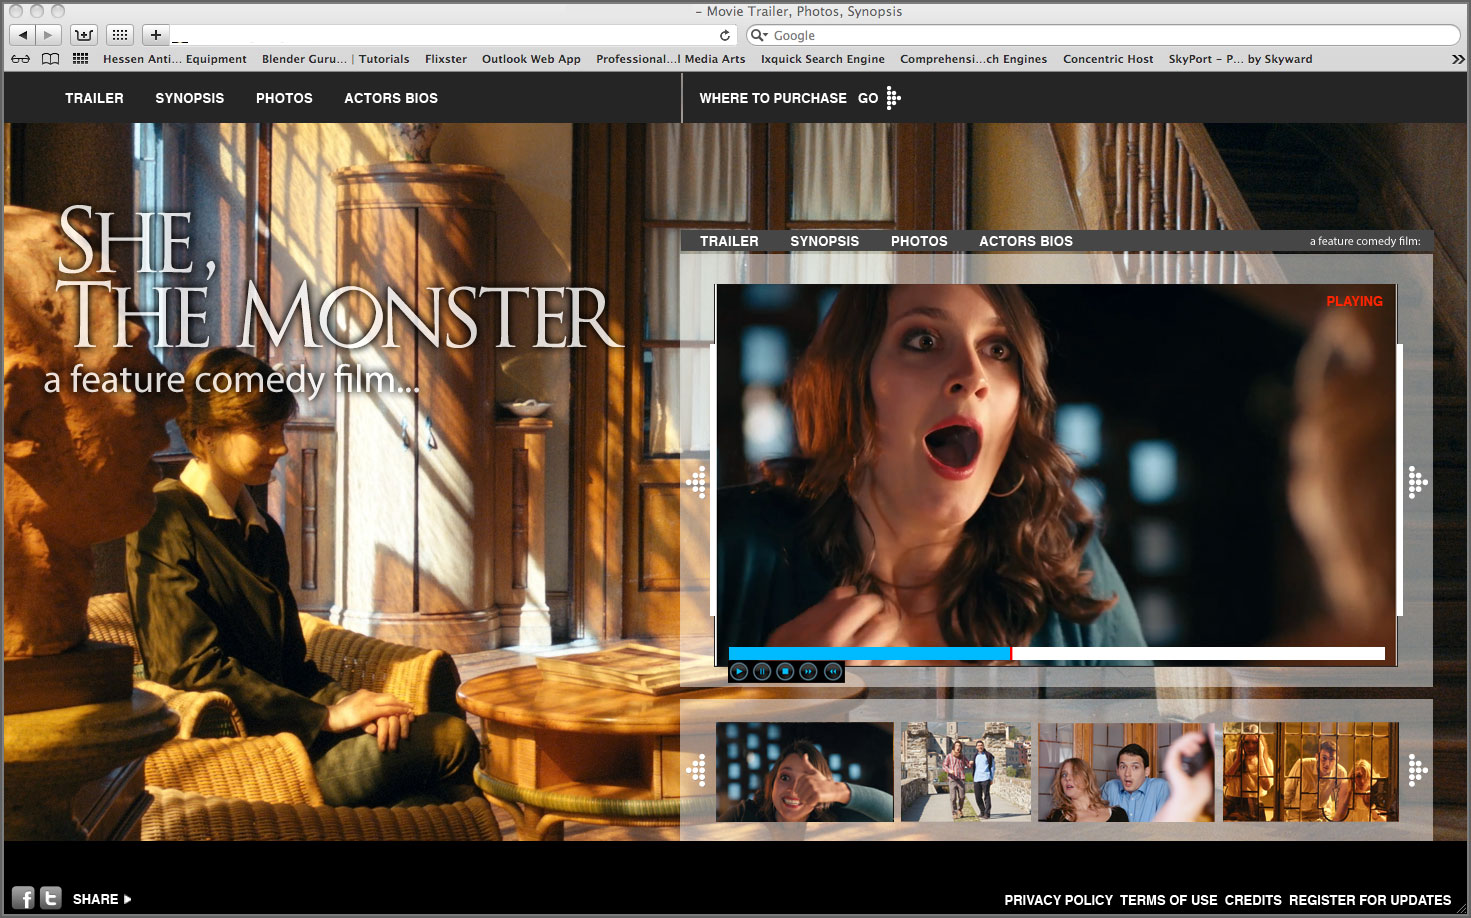Open the Ixquick Search Engine bookmark
The height and width of the screenshot is (918, 1471).
point(823,59)
